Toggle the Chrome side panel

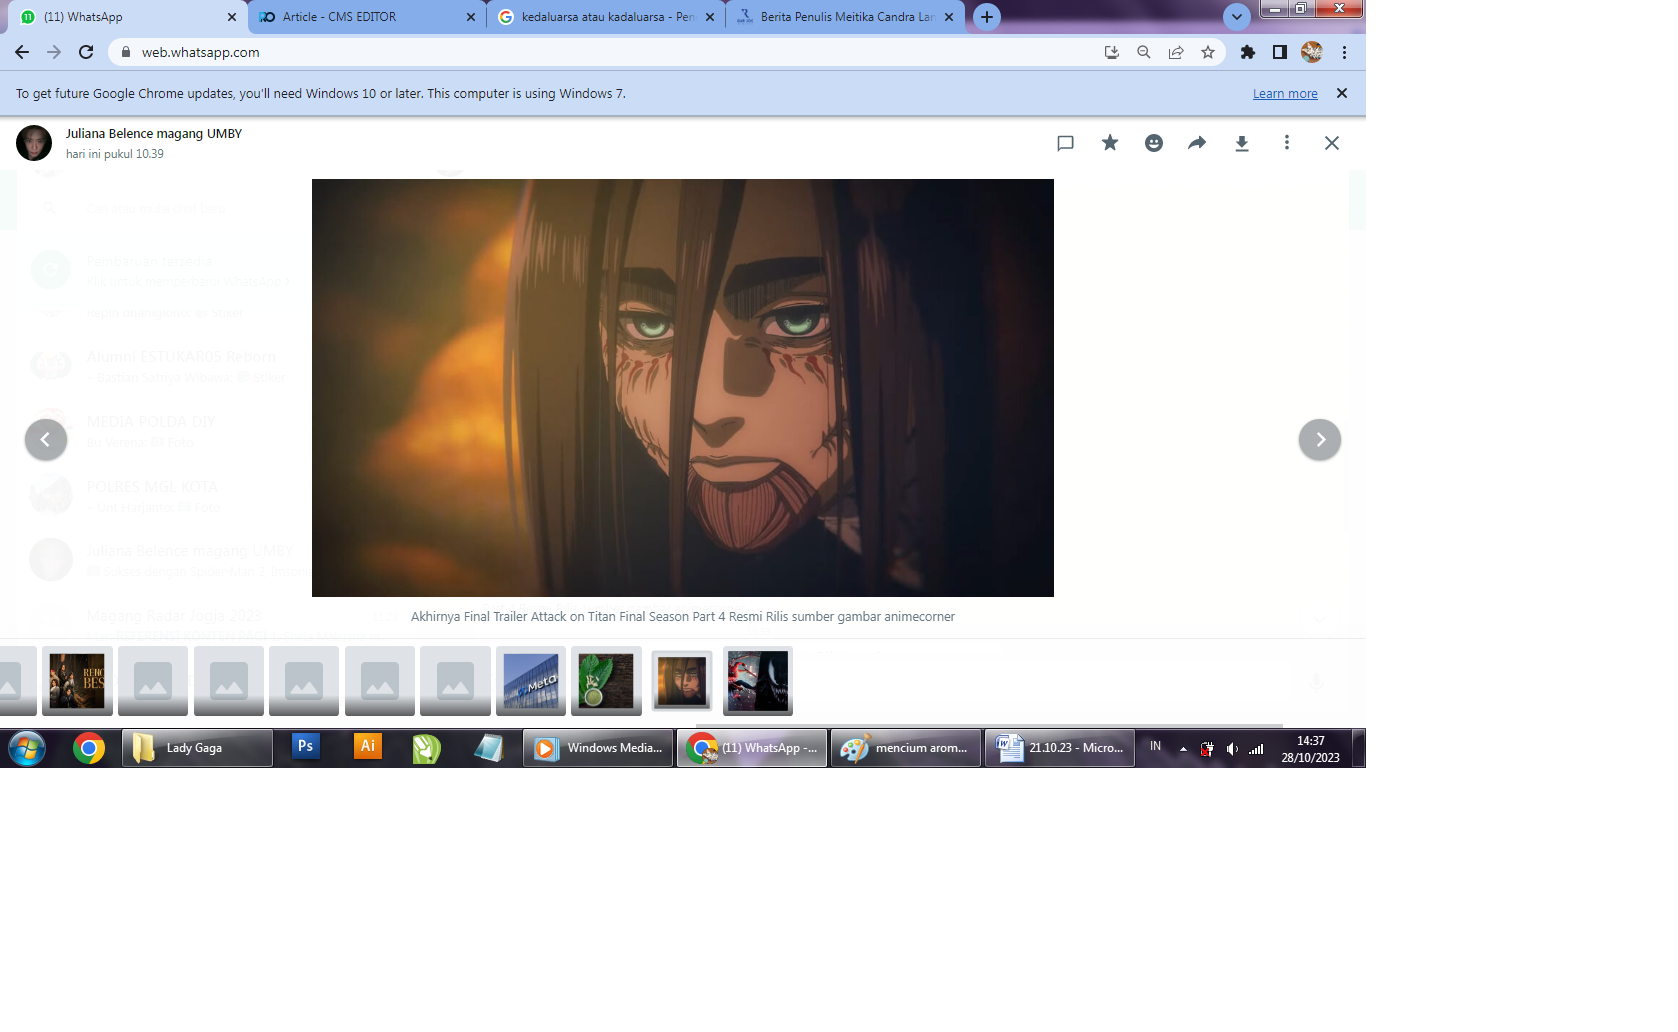(x=1280, y=52)
